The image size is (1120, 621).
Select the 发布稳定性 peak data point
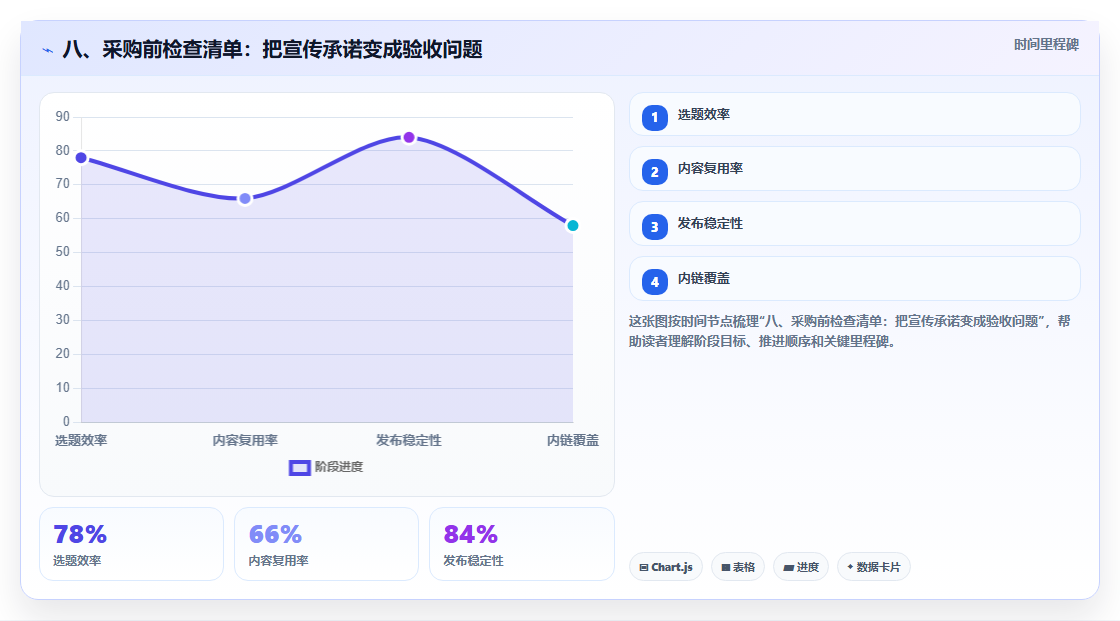click(x=409, y=137)
